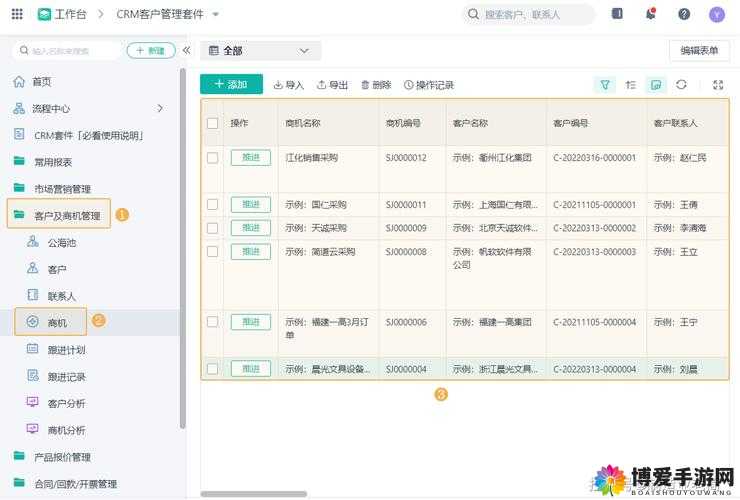
Task: Open the 全部 view dropdown
Action: [261, 51]
